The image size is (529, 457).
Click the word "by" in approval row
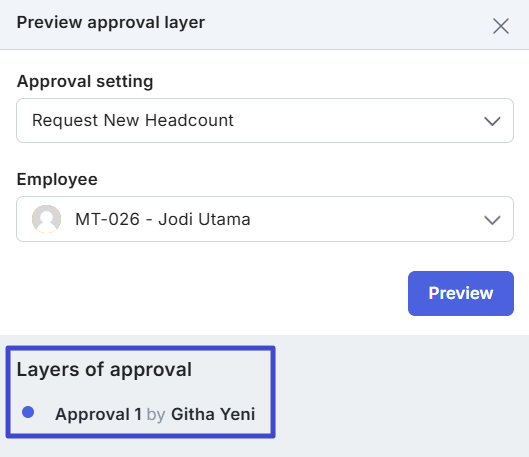[x=156, y=415]
